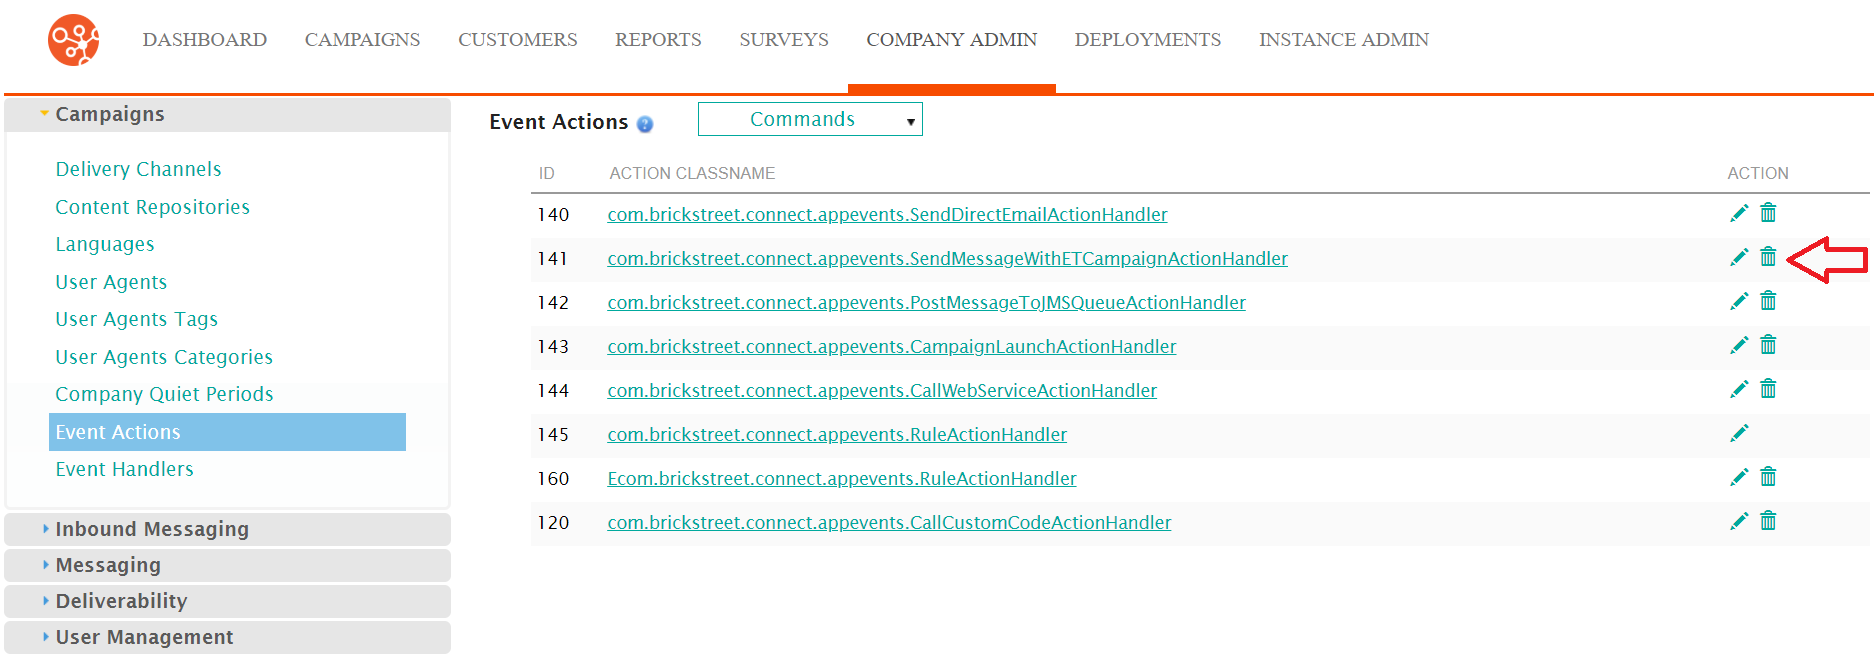Click the ID cell 120
The width and height of the screenshot is (1874, 662).
(x=553, y=522)
